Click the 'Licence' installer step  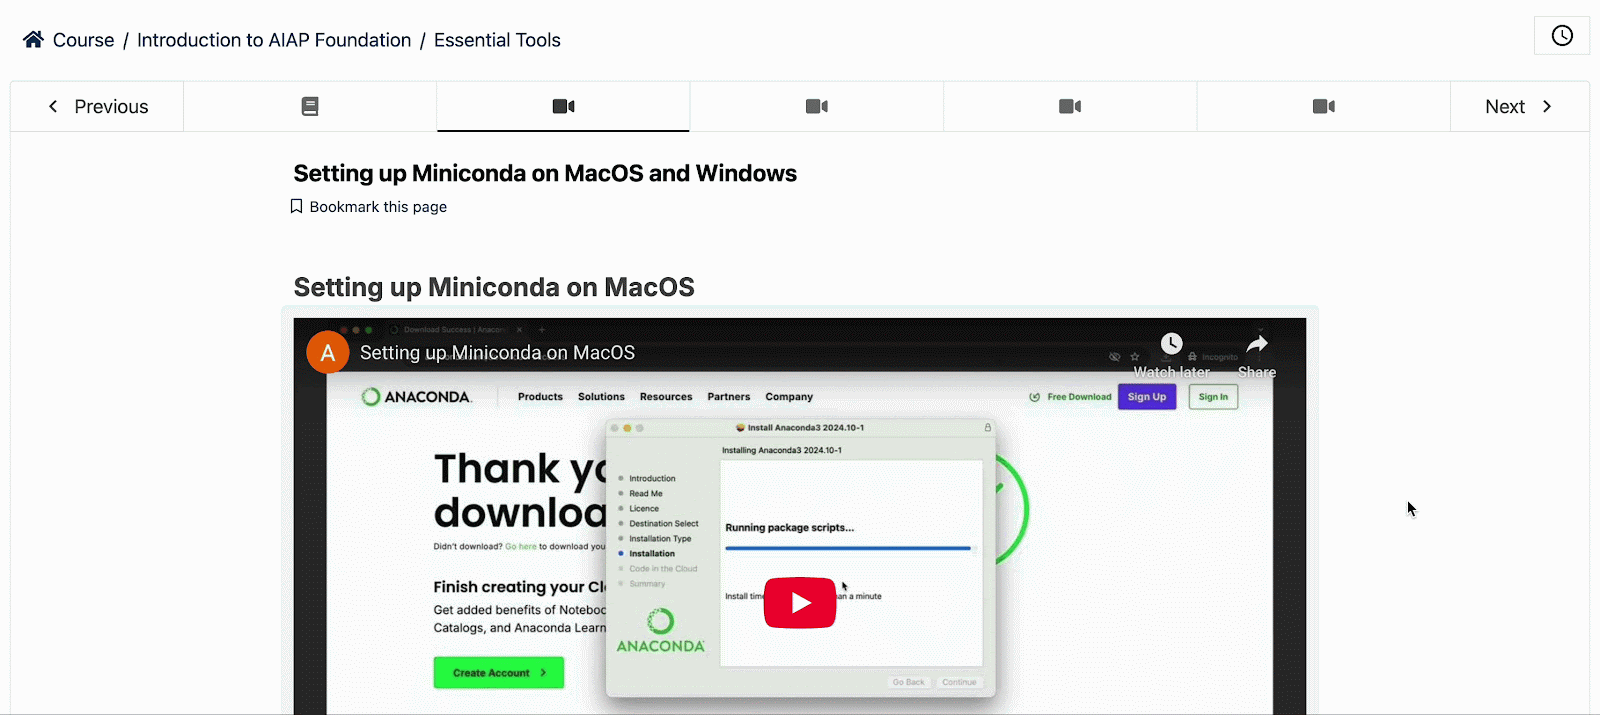pyautogui.click(x=644, y=509)
